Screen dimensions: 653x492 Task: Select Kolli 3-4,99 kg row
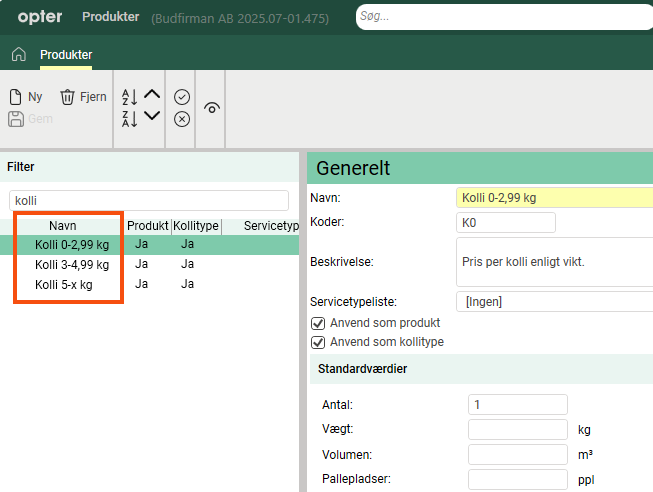(x=72, y=264)
